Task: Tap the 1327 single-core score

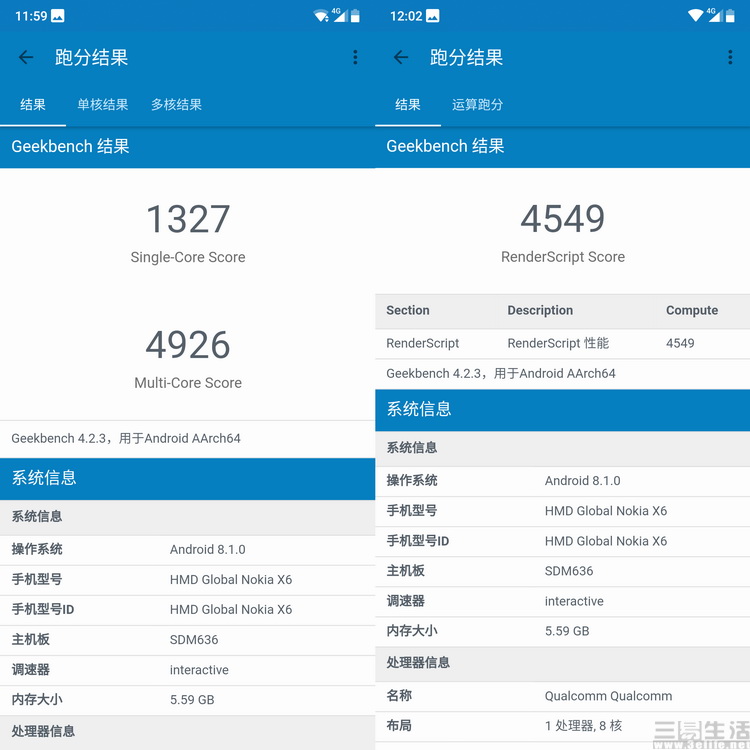Action: point(188,219)
